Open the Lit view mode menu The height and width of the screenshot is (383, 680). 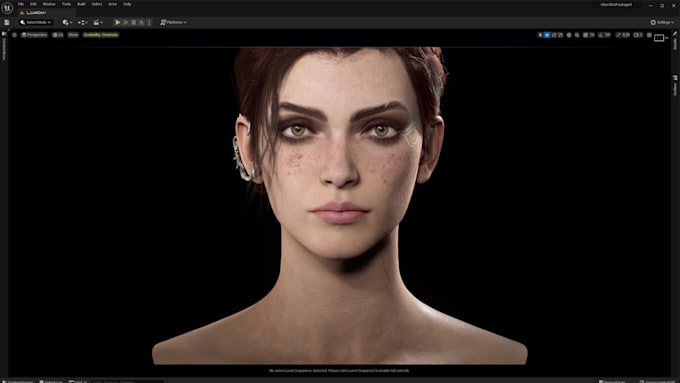(58, 35)
